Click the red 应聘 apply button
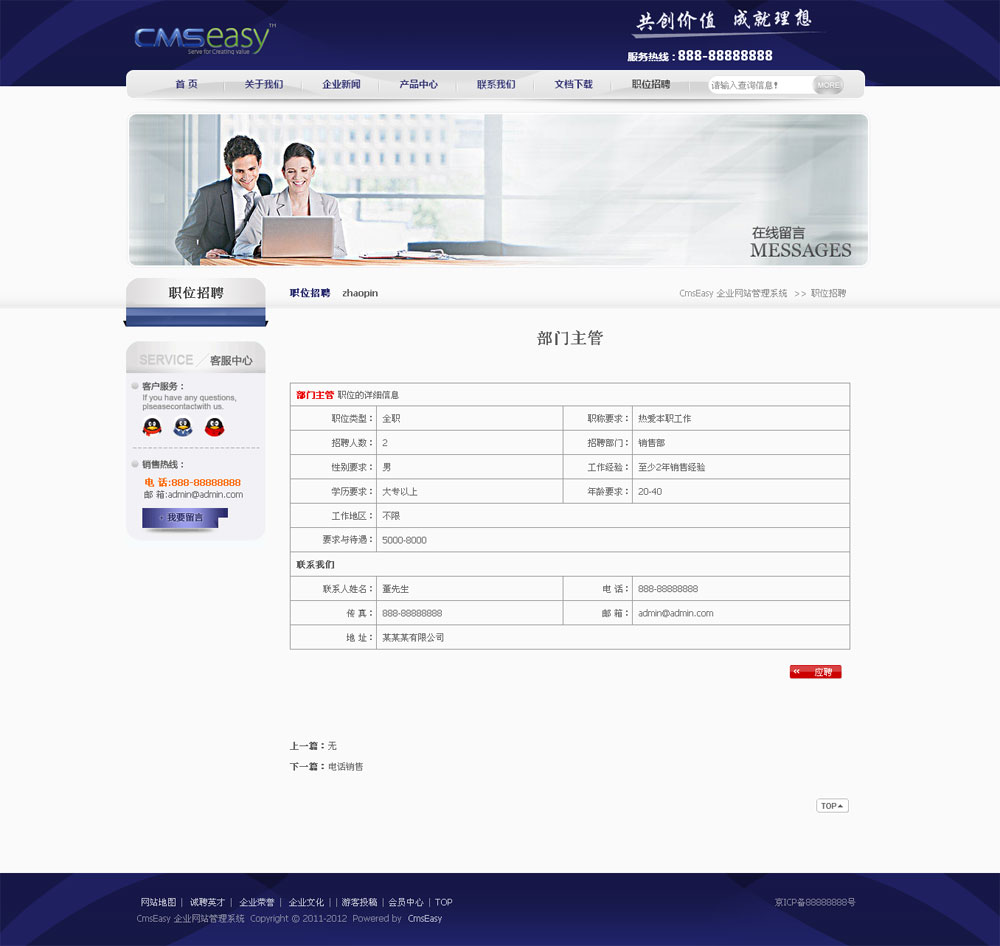Image resolution: width=1000 pixels, height=946 pixels. click(x=815, y=672)
